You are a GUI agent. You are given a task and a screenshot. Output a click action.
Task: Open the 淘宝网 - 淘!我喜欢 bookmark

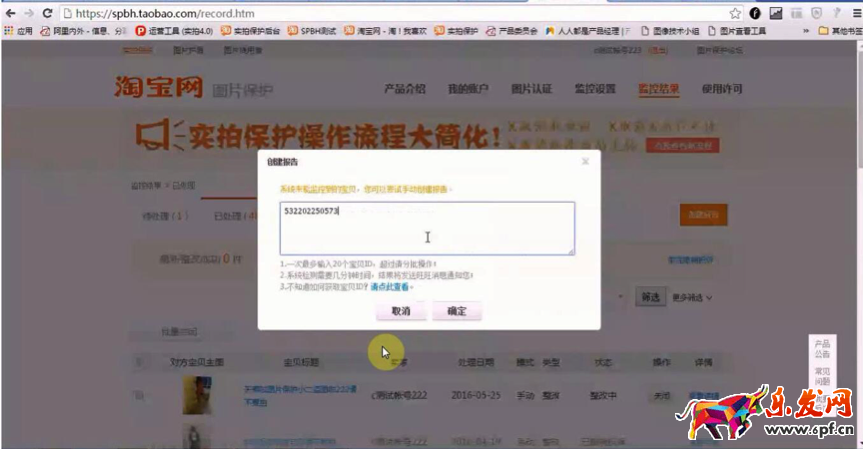point(386,31)
